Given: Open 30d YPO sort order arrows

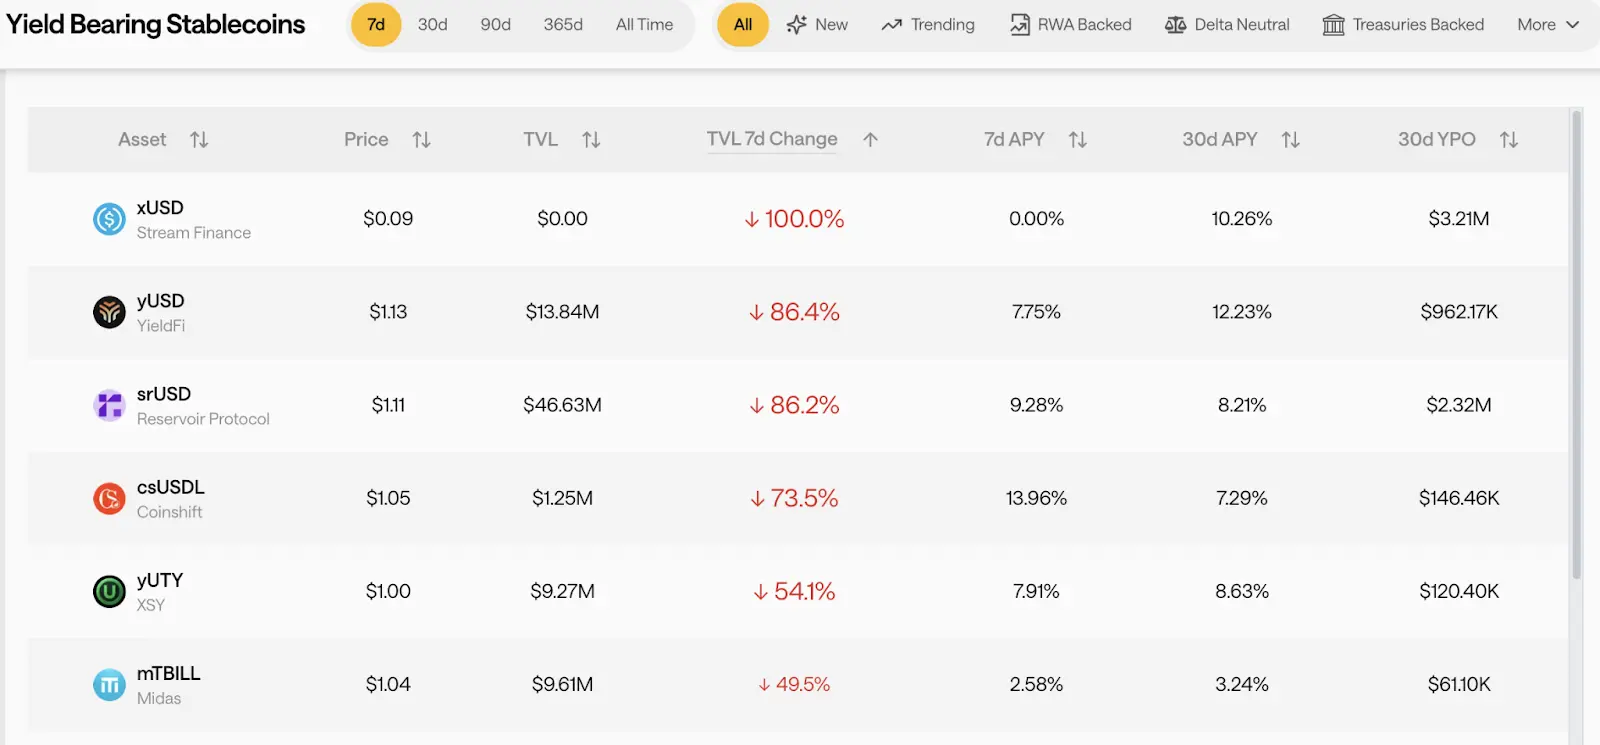Looking at the screenshot, I should click(1508, 140).
